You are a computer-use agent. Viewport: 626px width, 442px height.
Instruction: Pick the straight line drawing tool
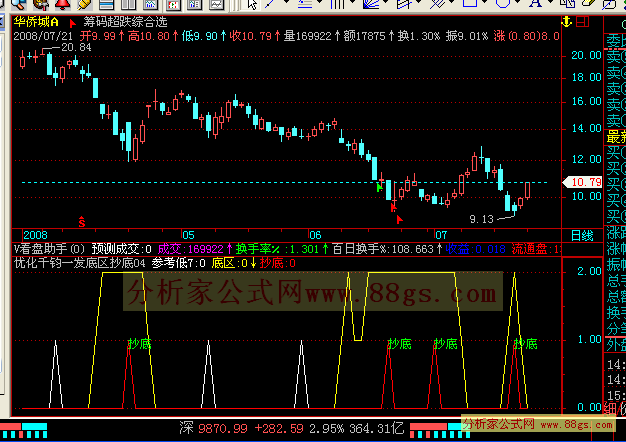270,3
